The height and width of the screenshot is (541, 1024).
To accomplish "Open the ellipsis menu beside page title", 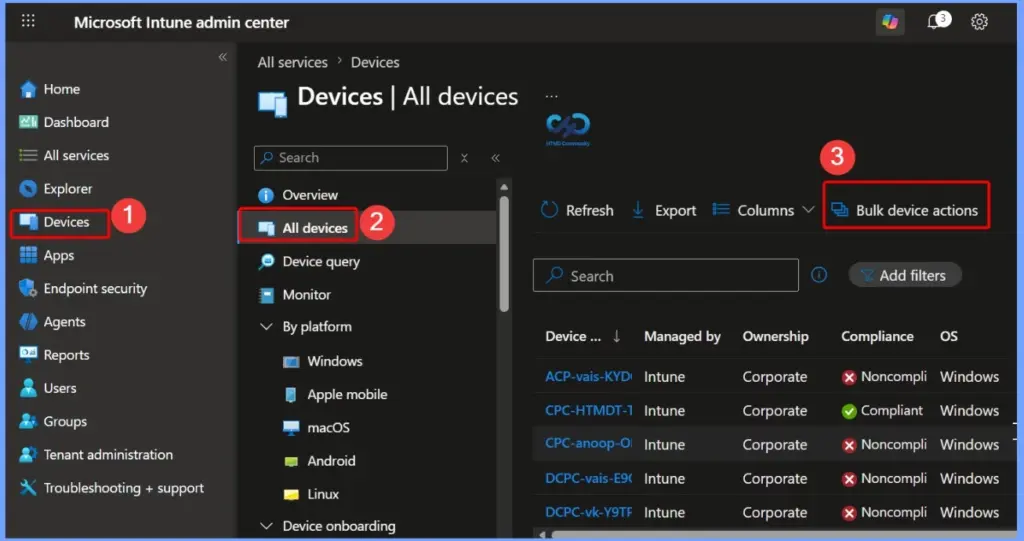I will tap(552, 97).
